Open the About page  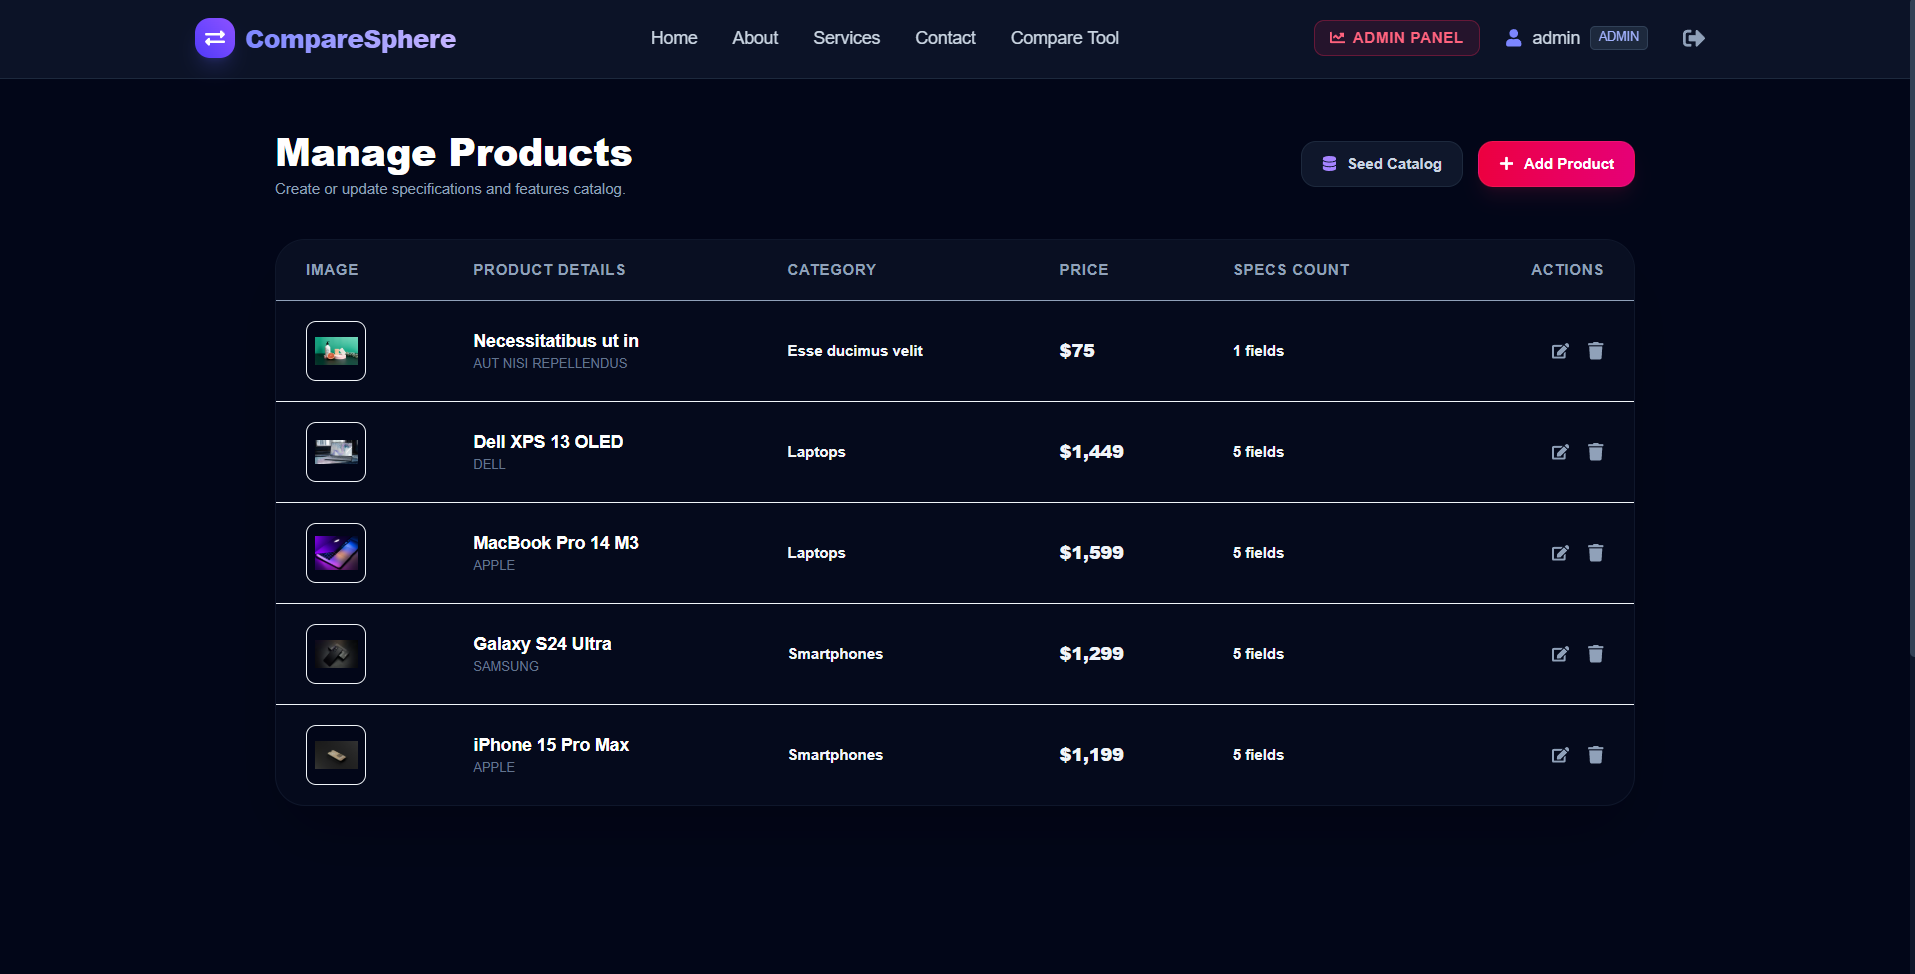755,38
